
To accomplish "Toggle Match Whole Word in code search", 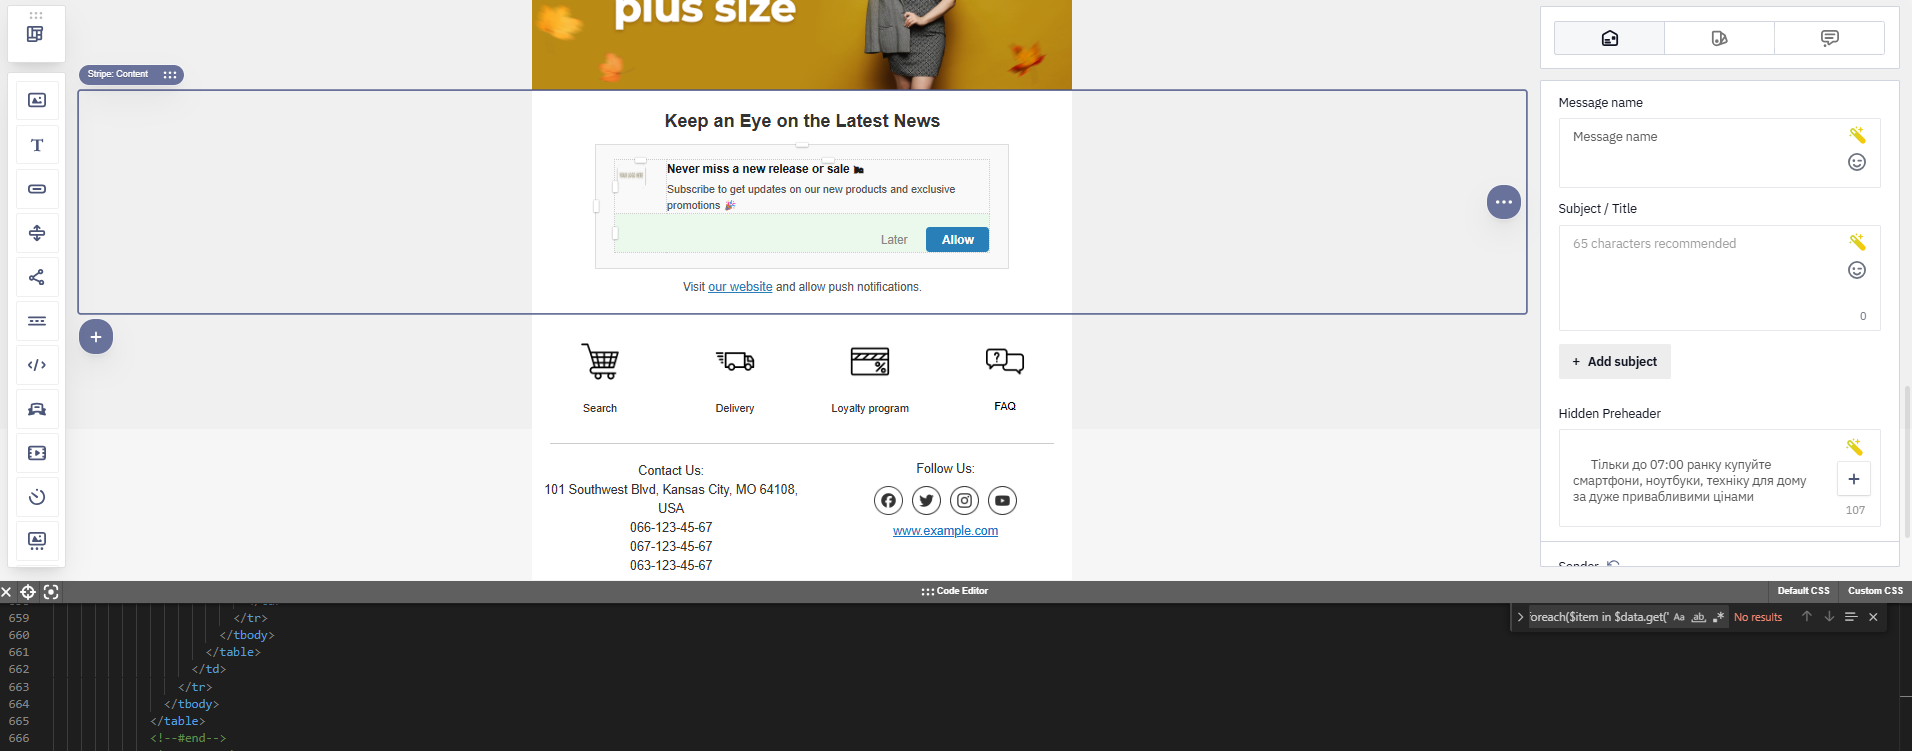I will [x=1698, y=617].
